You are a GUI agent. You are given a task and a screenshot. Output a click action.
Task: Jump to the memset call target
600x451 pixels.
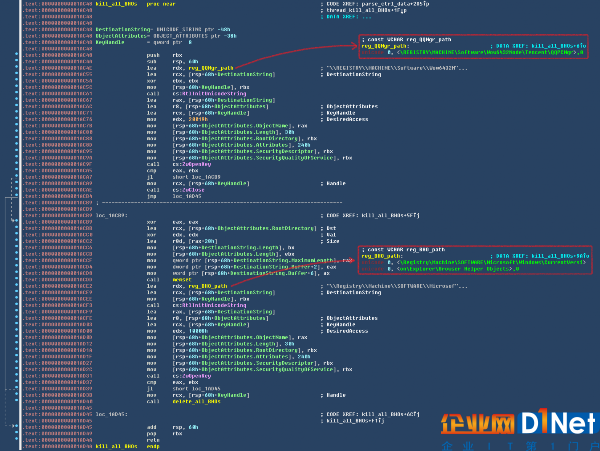[x=182, y=280]
